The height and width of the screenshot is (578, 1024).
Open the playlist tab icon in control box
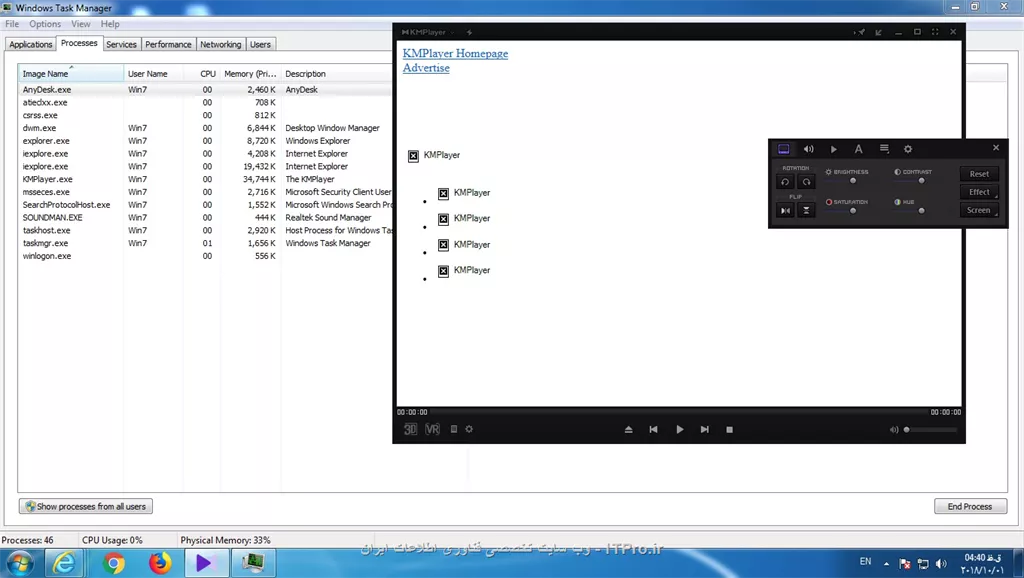(884, 149)
